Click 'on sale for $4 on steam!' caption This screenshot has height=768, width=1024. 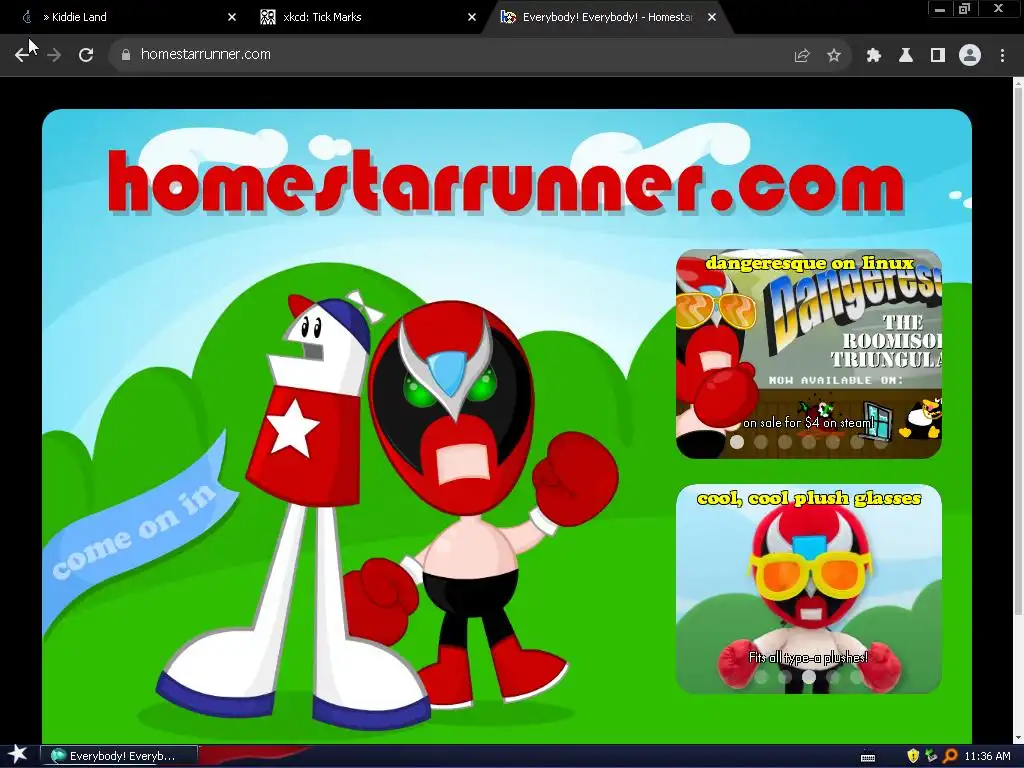tap(808, 423)
